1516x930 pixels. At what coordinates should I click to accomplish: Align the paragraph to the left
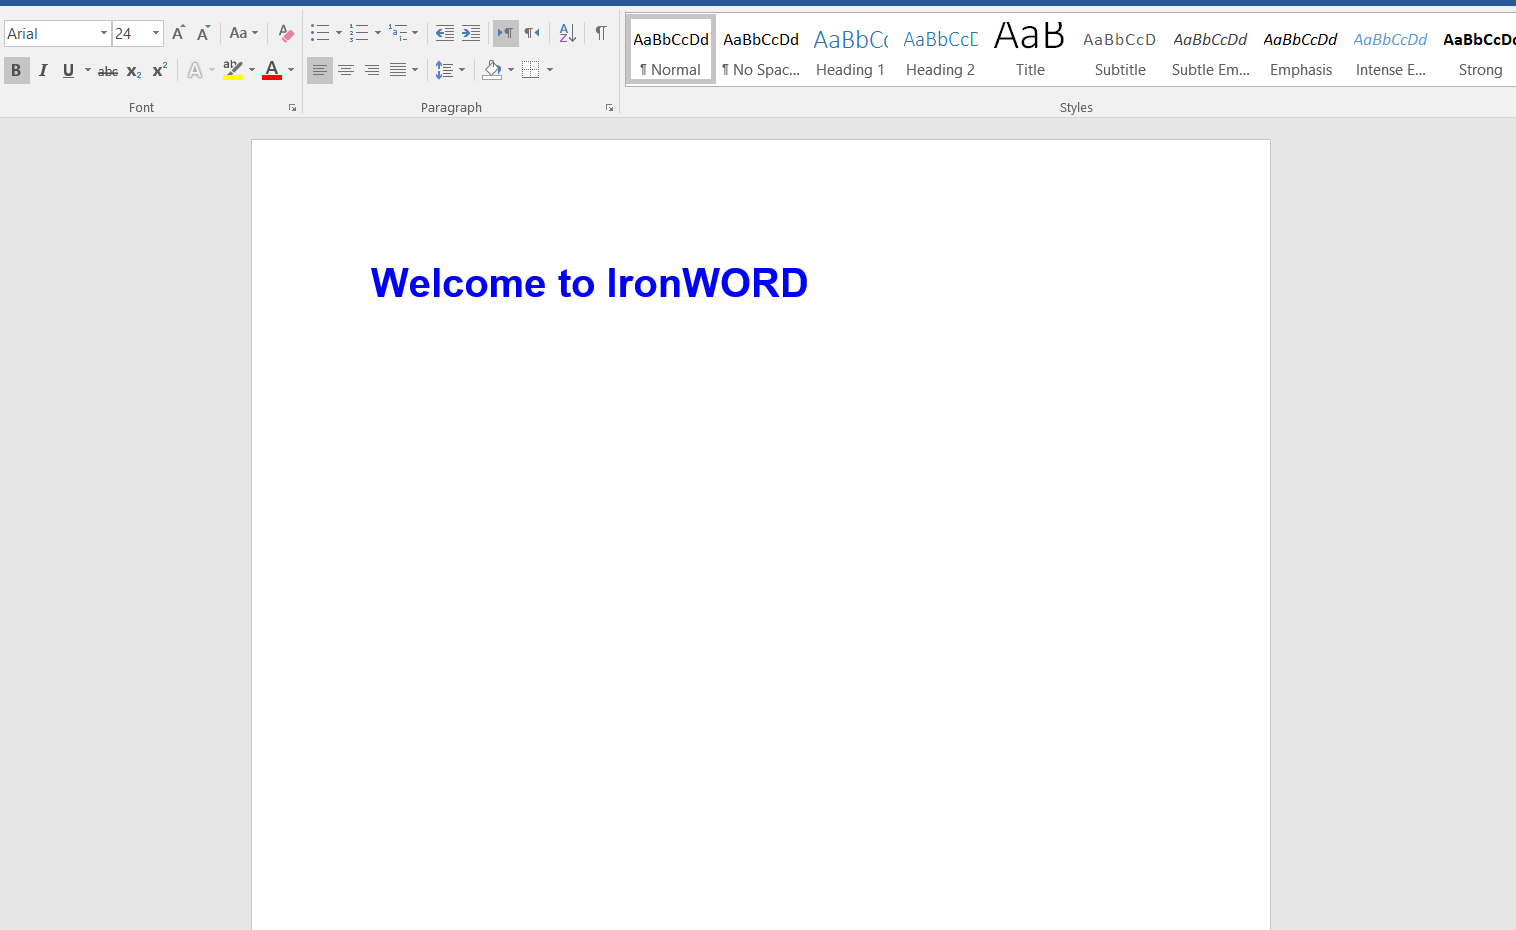[320, 70]
